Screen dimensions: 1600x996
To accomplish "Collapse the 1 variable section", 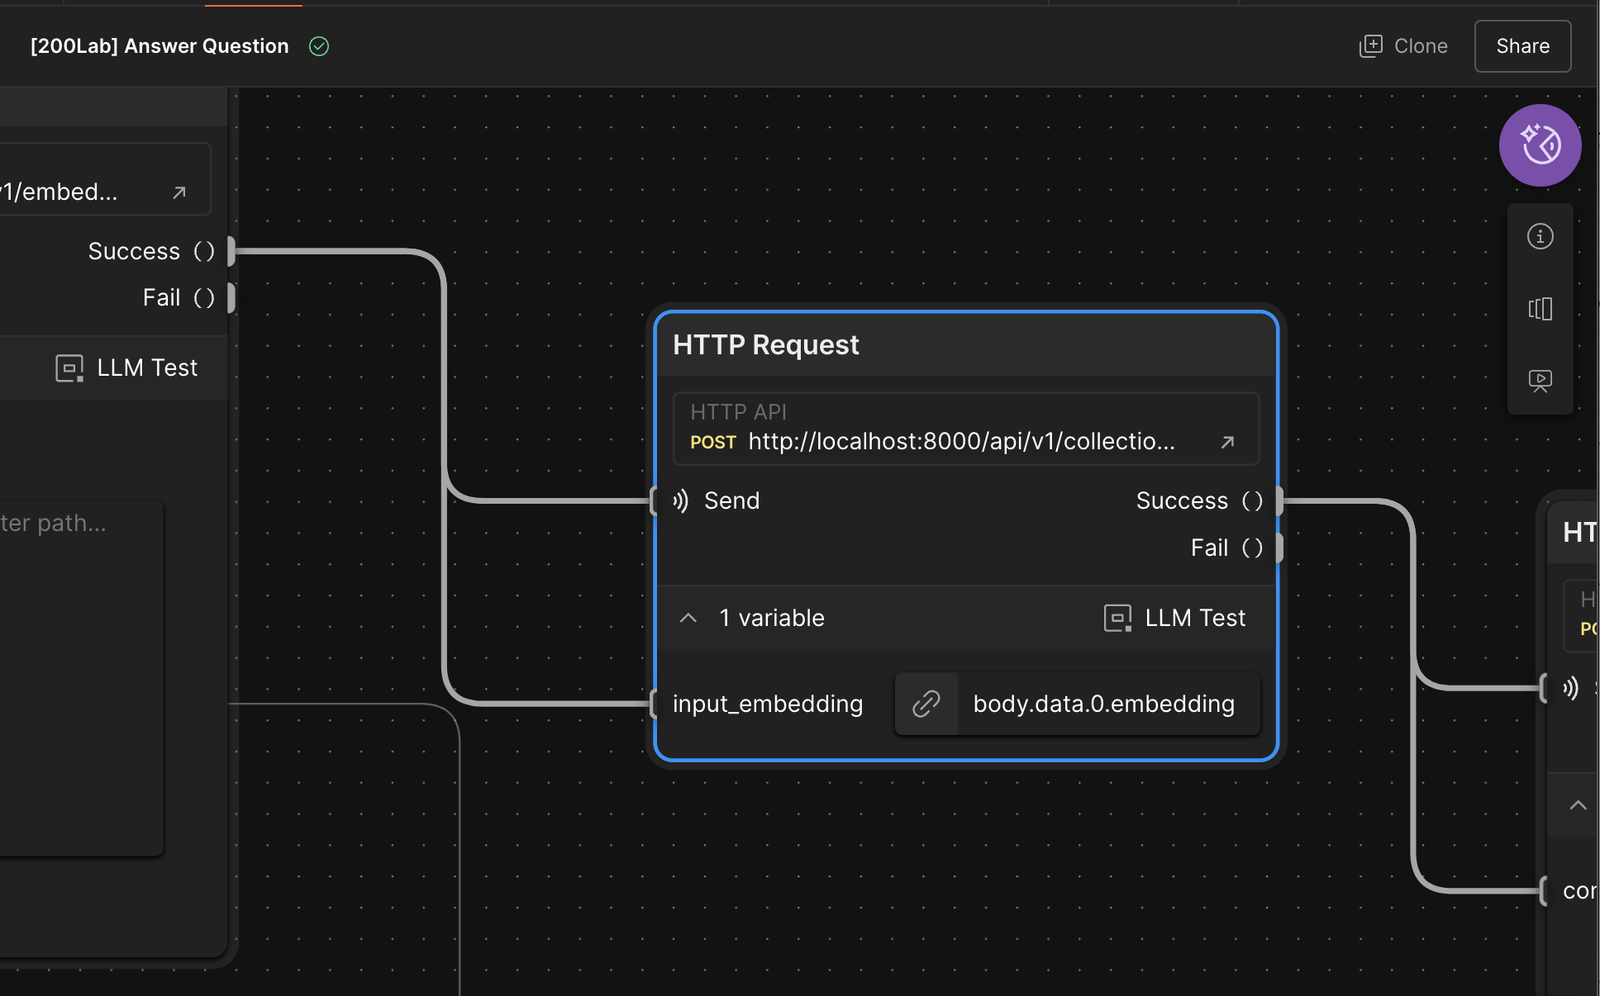I will click(688, 618).
